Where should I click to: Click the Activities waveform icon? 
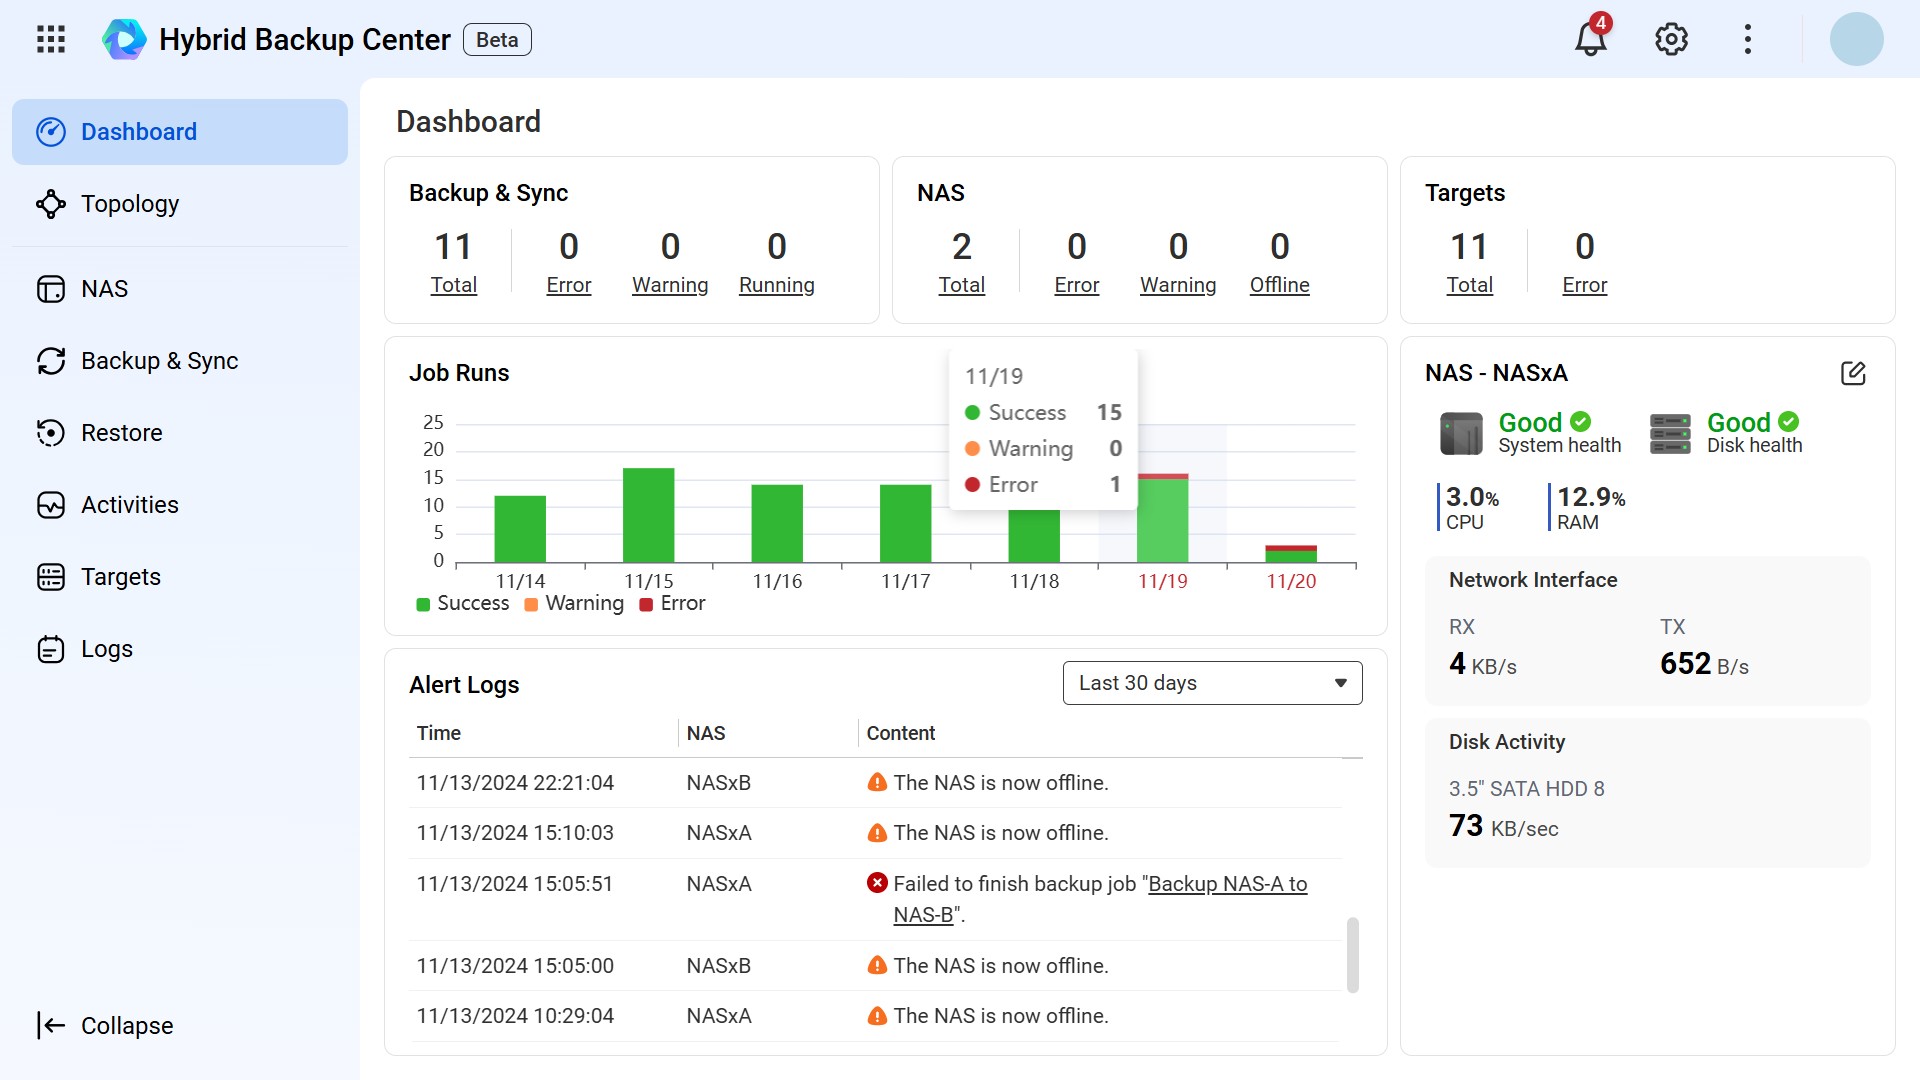coord(51,505)
